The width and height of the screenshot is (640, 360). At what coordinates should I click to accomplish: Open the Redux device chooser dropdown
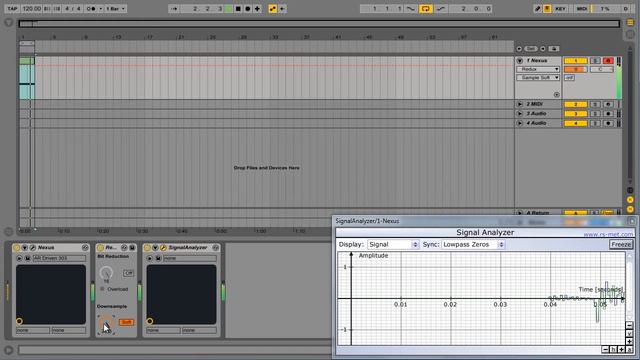coord(538,69)
